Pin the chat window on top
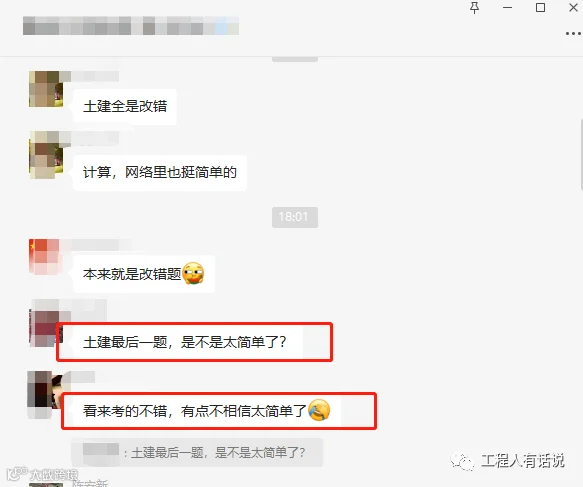Viewport: 583px width, 487px height. point(474,8)
